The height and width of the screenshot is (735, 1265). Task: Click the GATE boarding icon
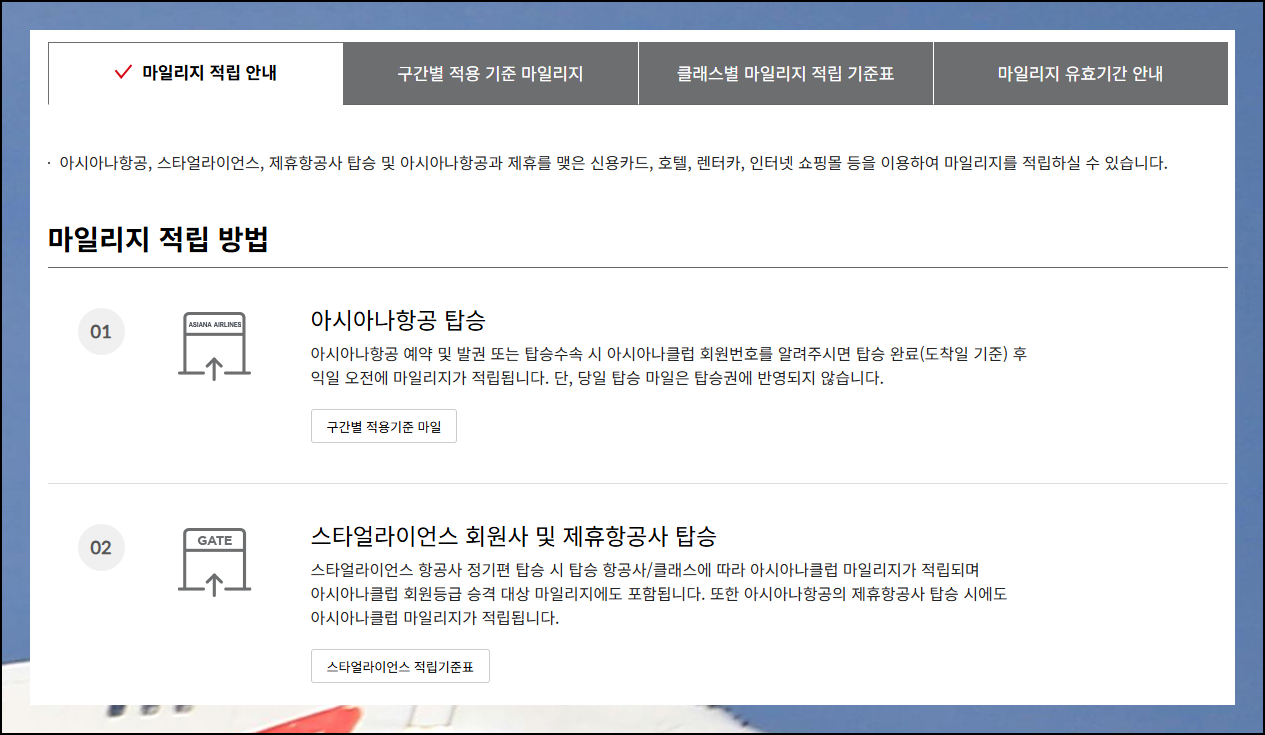point(214,563)
